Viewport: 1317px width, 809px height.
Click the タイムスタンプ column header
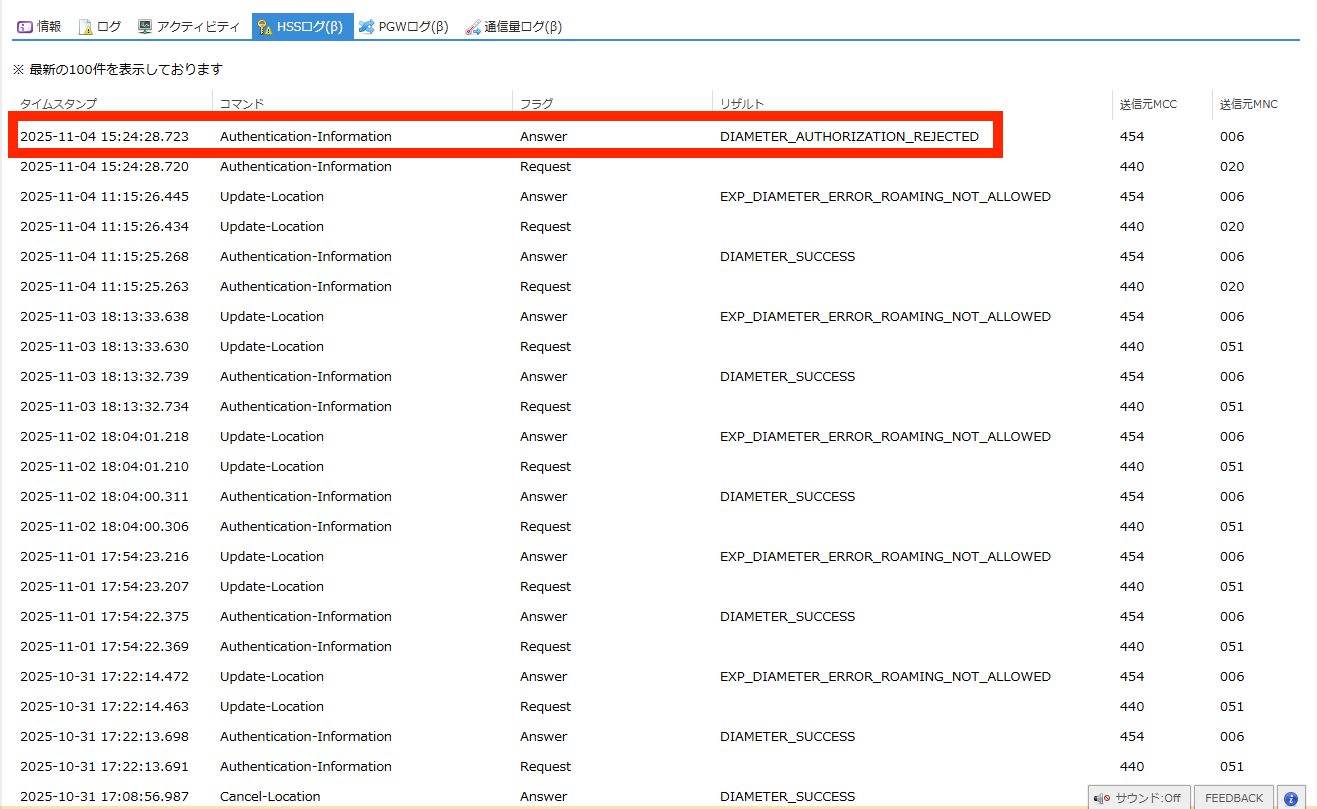[58, 104]
